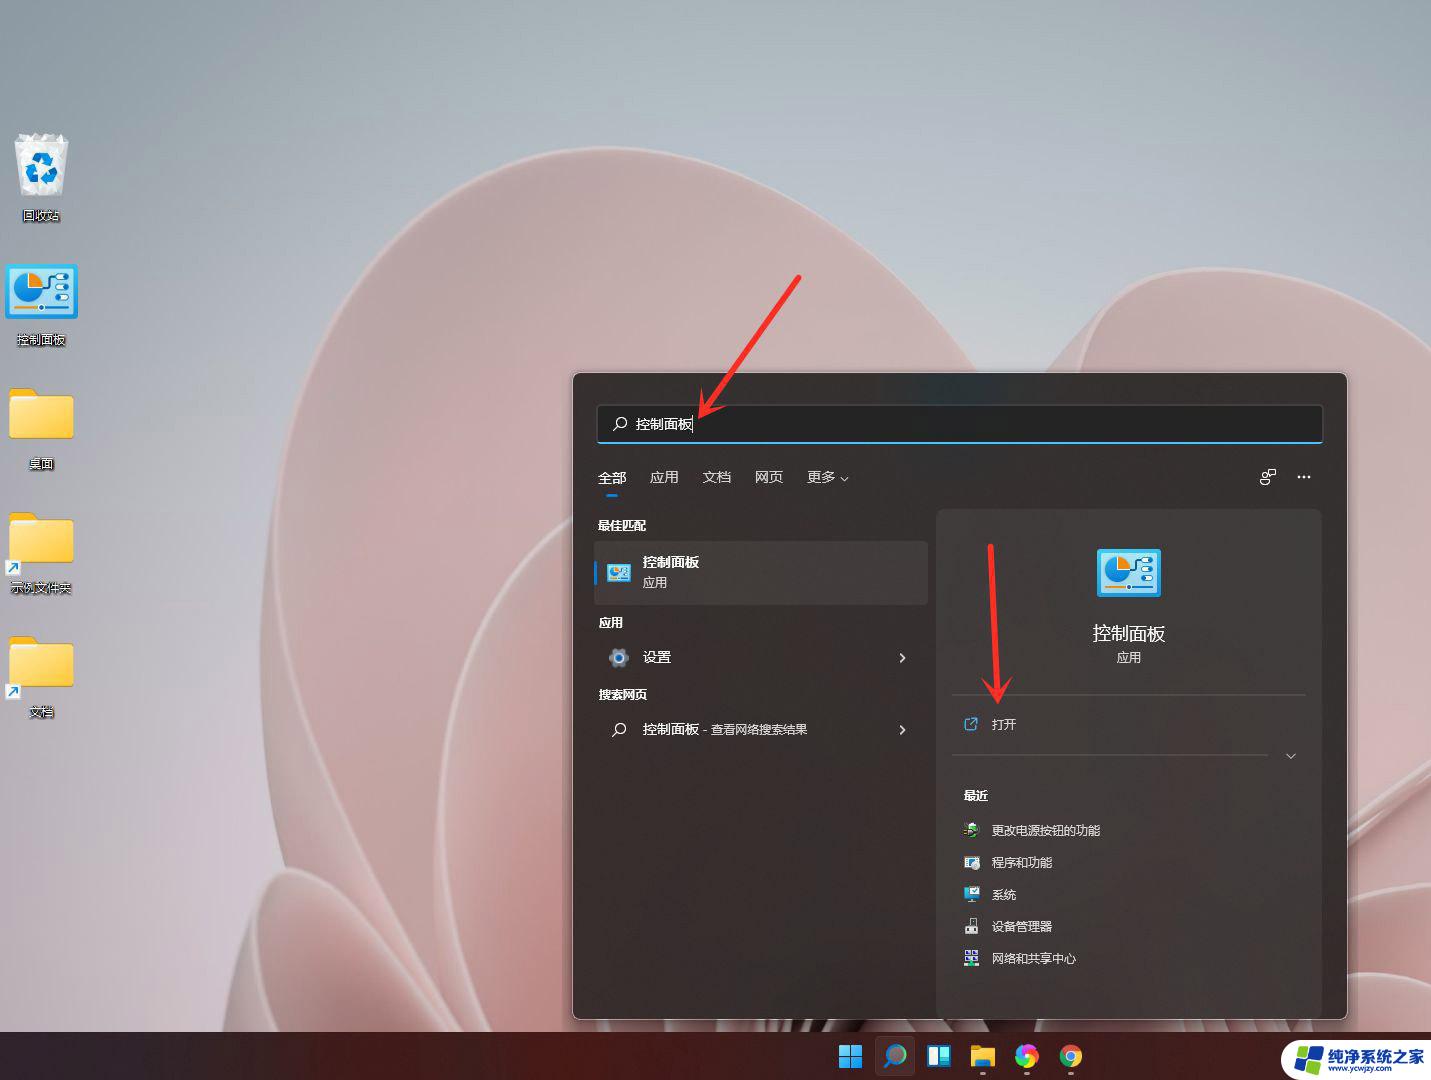Open the 更多 dropdown filter
Viewport: 1431px width, 1080px height.
click(x=828, y=477)
